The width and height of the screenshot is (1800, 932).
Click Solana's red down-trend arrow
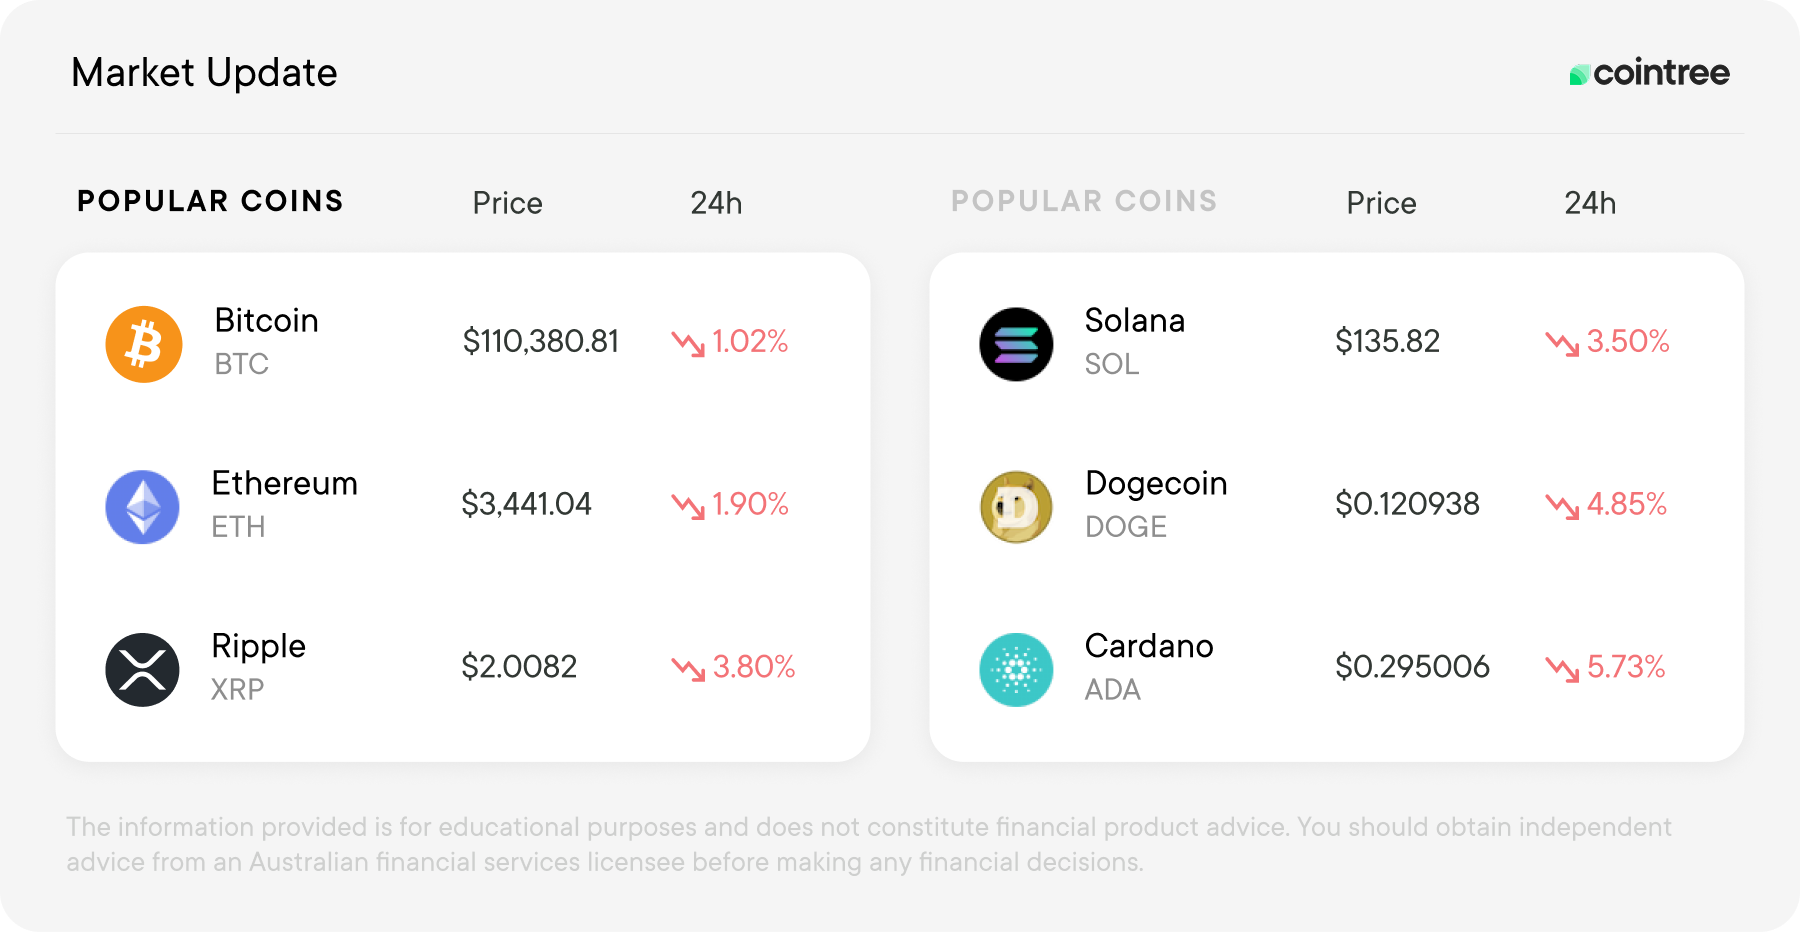(x=1562, y=344)
